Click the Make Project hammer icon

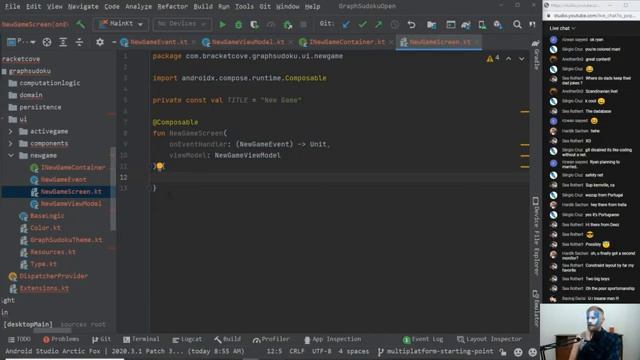click(80, 24)
